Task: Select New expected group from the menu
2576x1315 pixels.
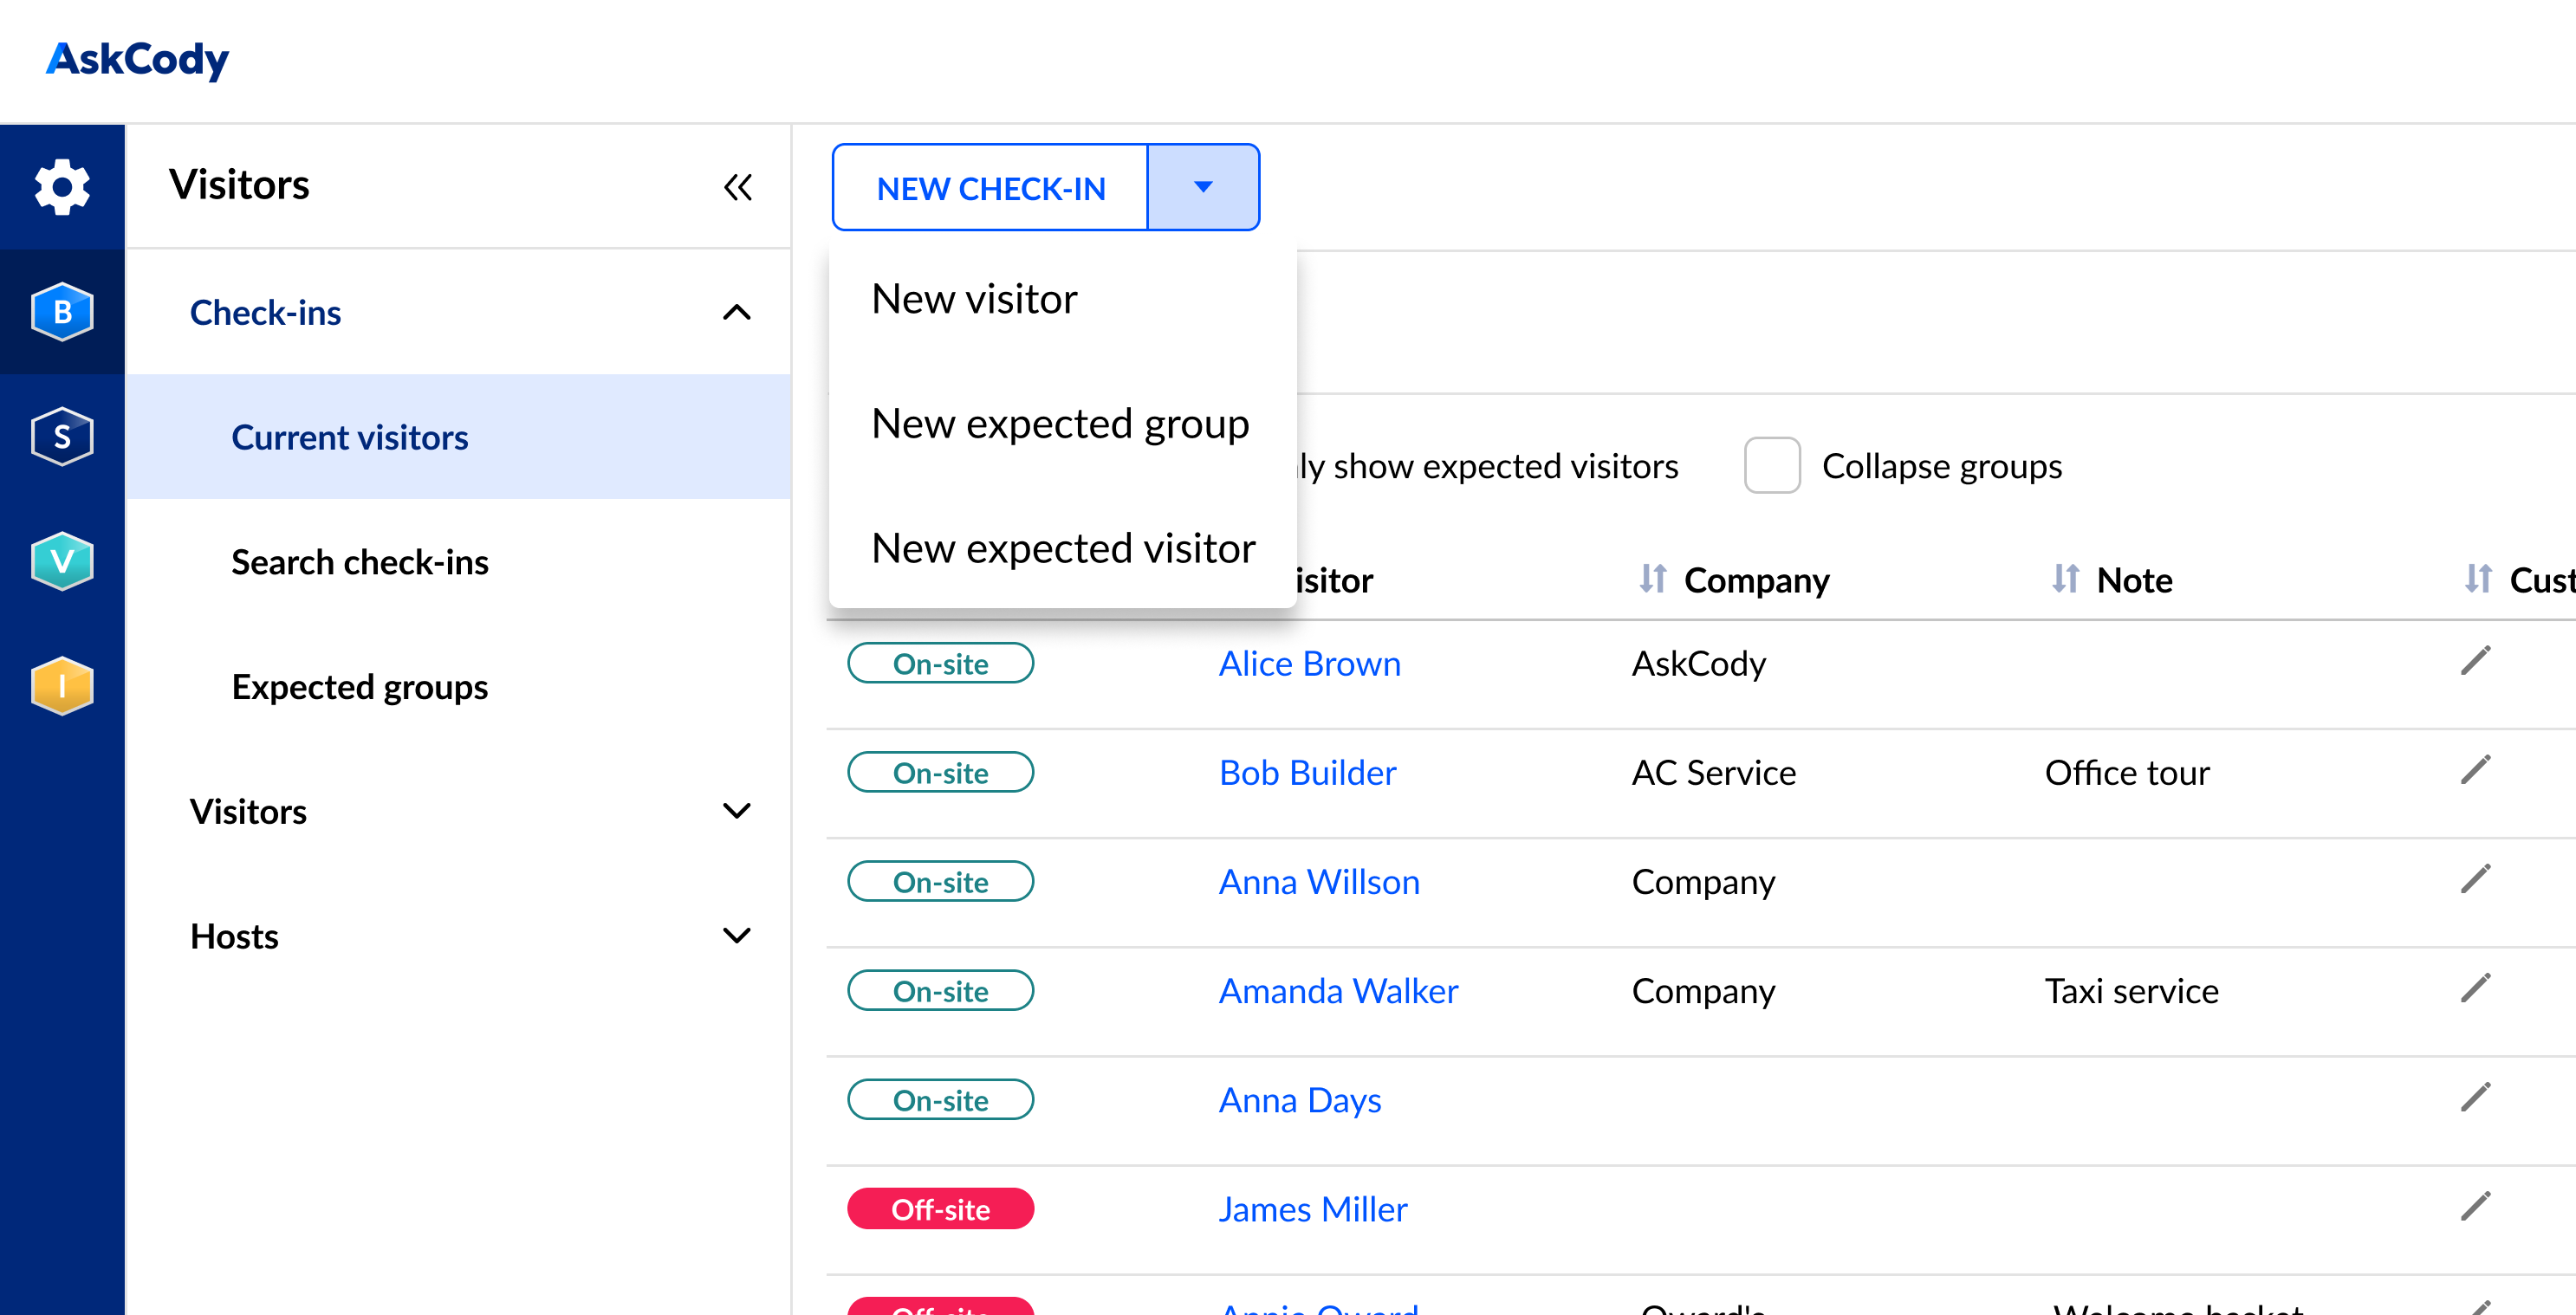Action: click(x=1060, y=423)
